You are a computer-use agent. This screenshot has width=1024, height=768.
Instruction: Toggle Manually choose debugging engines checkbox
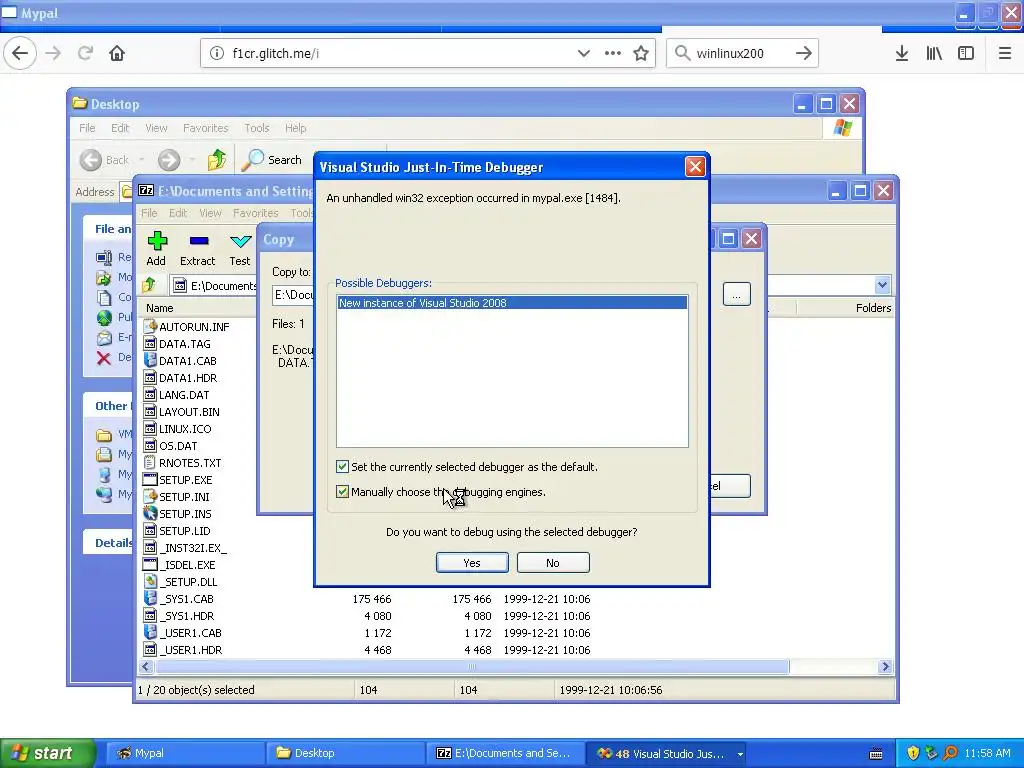click(342, 491)
